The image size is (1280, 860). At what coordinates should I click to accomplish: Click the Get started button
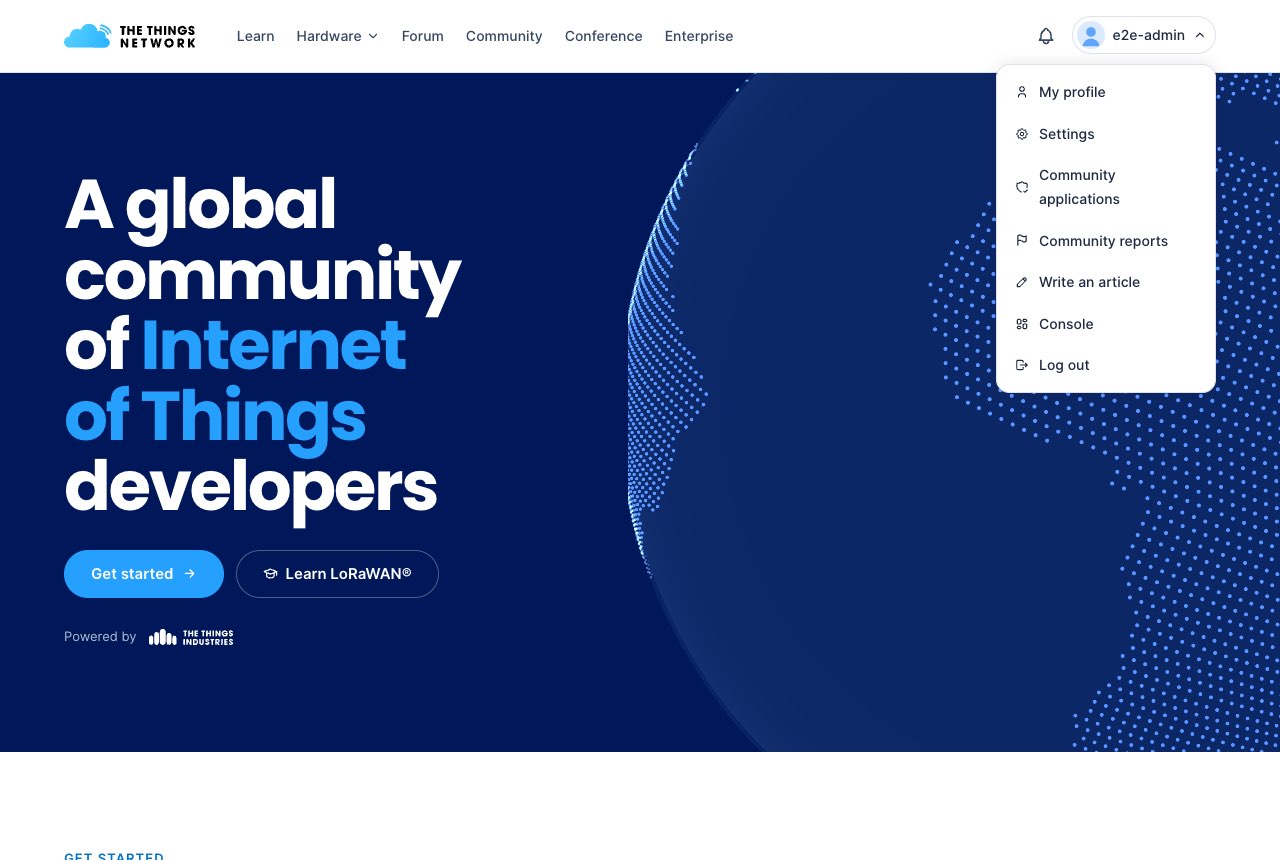[x=144, y=574]
